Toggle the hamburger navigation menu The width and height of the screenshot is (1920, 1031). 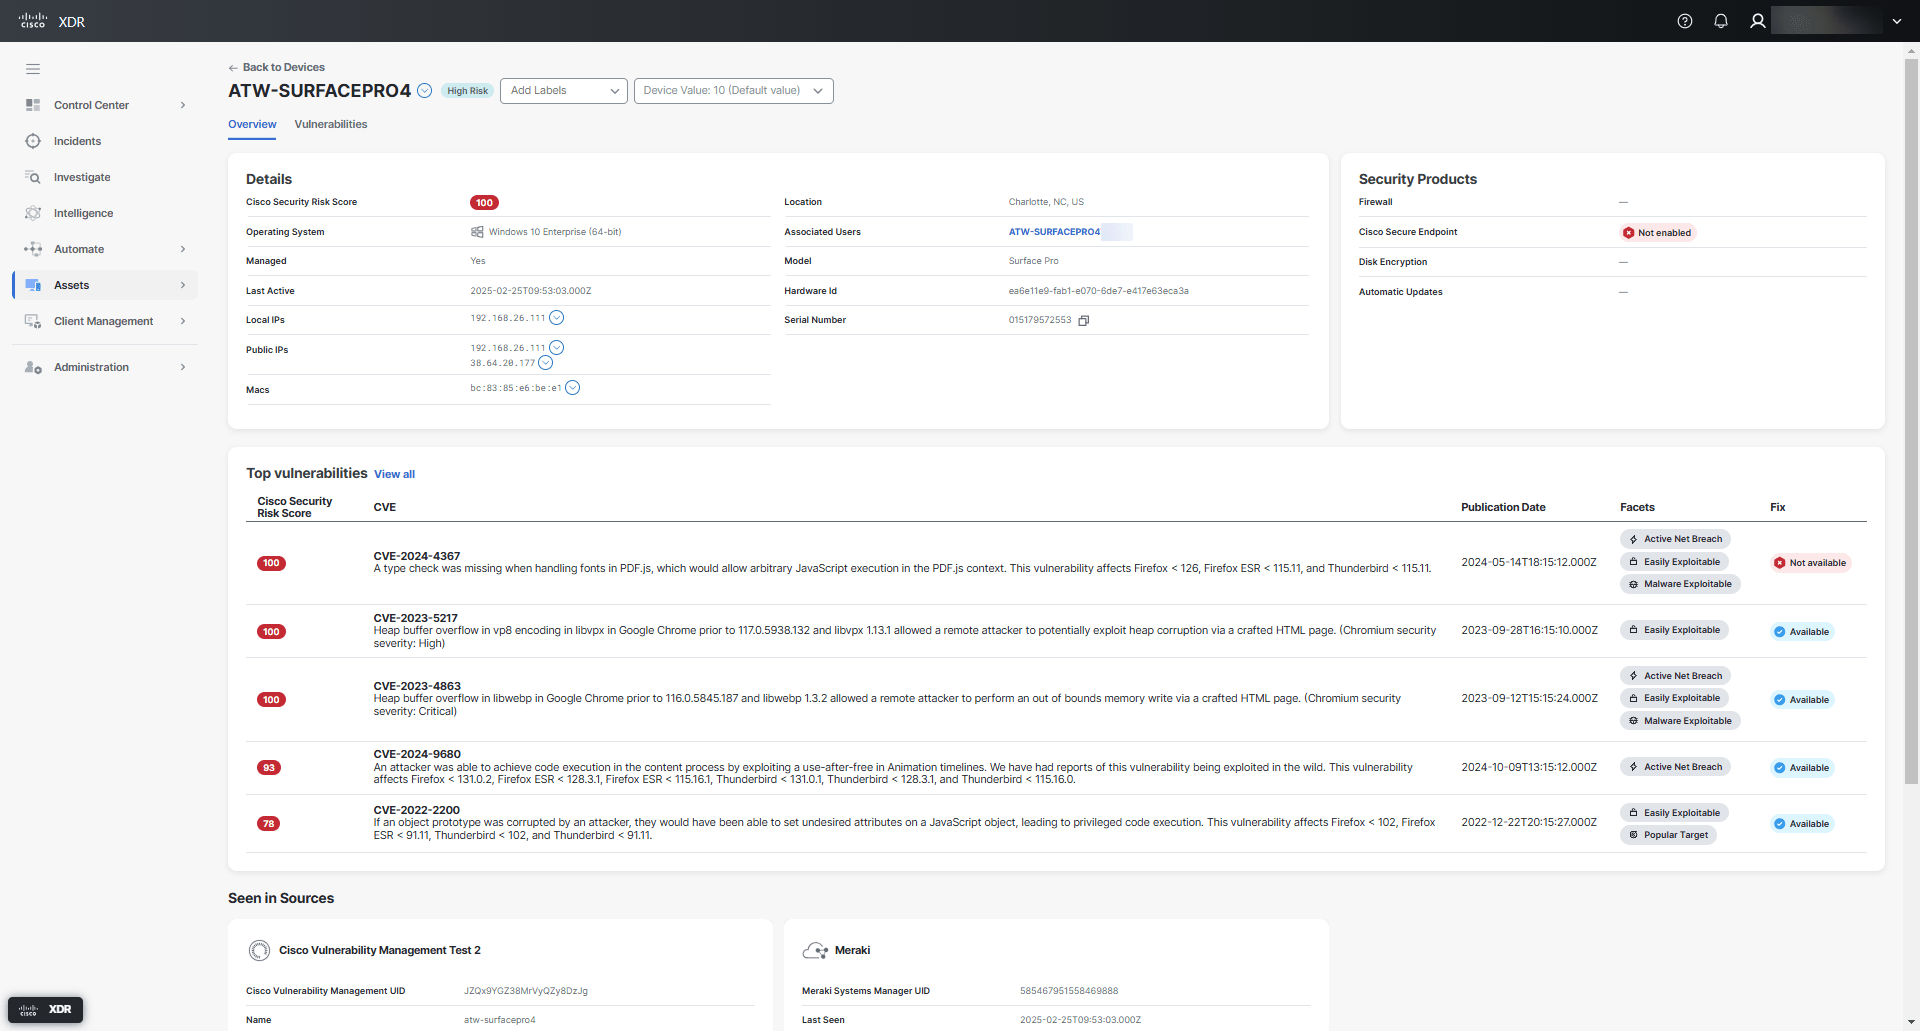click(x=33, y=69)
